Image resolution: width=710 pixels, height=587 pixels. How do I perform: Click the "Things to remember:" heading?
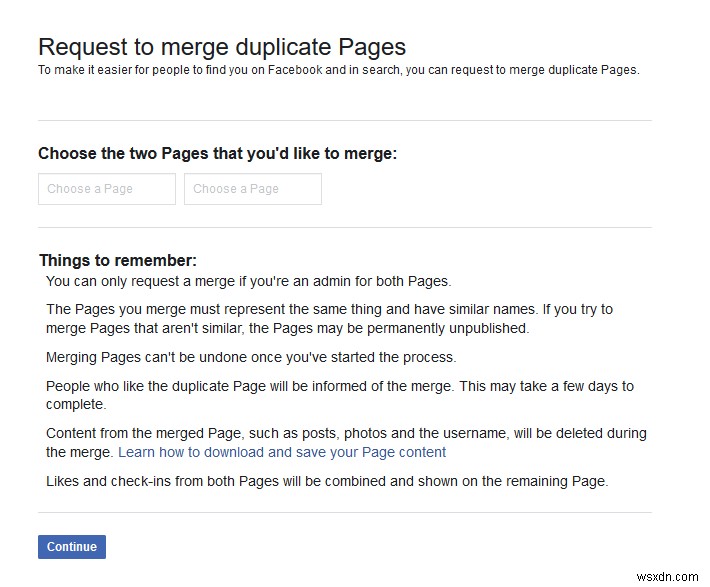click(x=118, y=261)
